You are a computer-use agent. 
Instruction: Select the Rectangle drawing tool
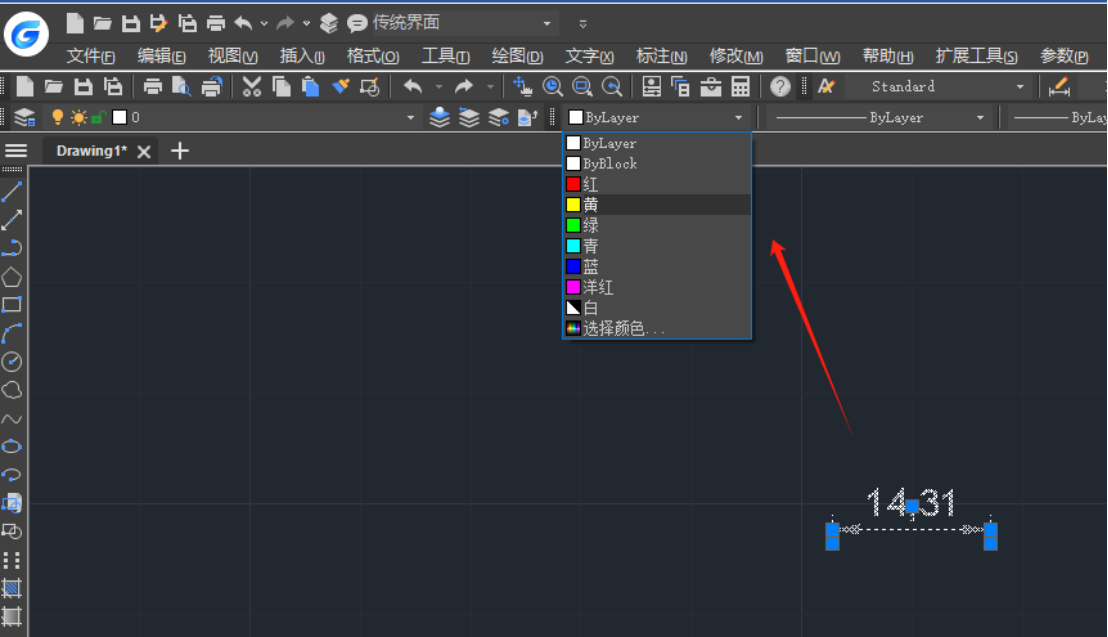pos(12,305)
